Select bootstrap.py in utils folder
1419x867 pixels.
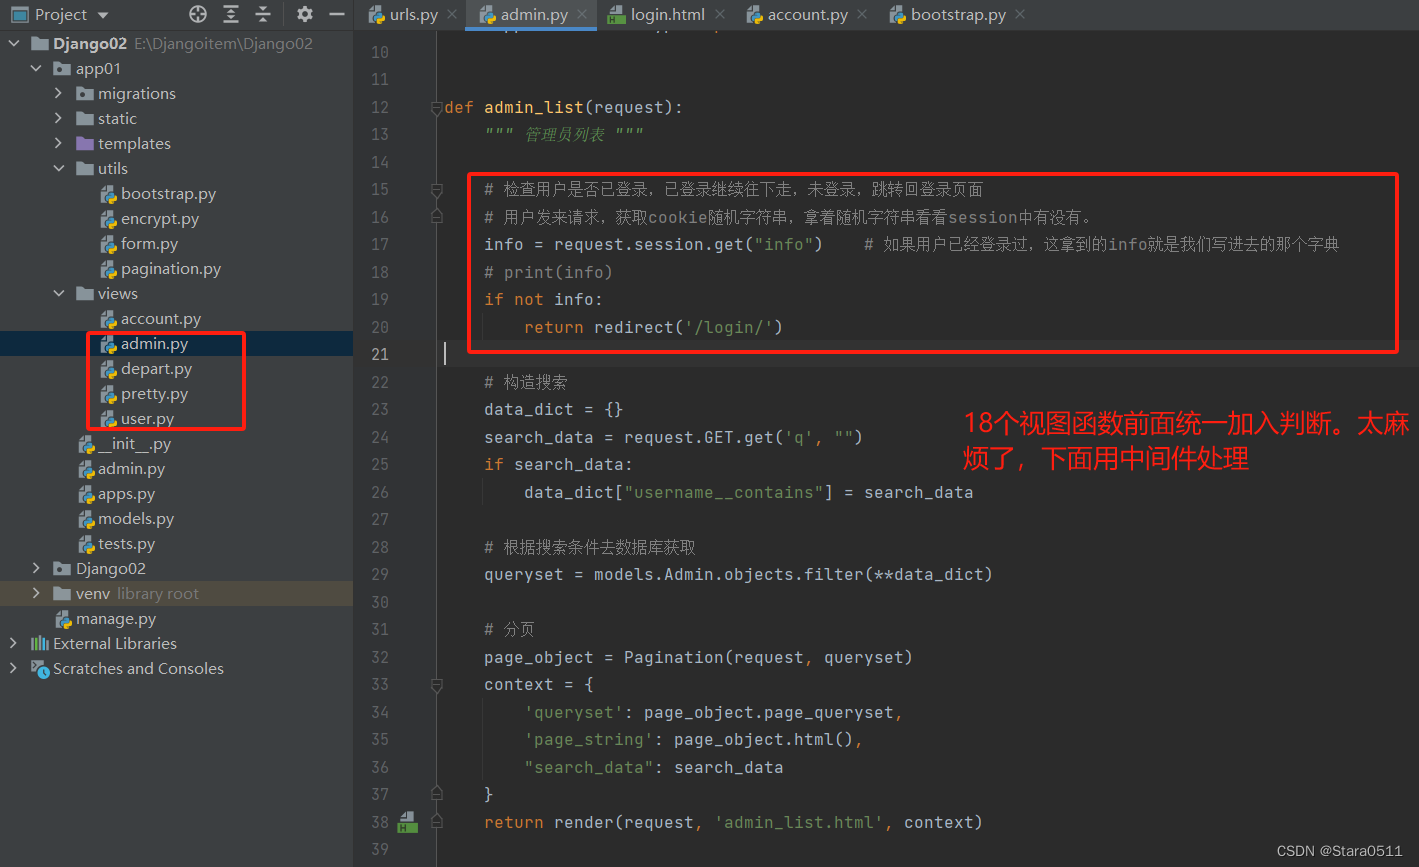168,194
